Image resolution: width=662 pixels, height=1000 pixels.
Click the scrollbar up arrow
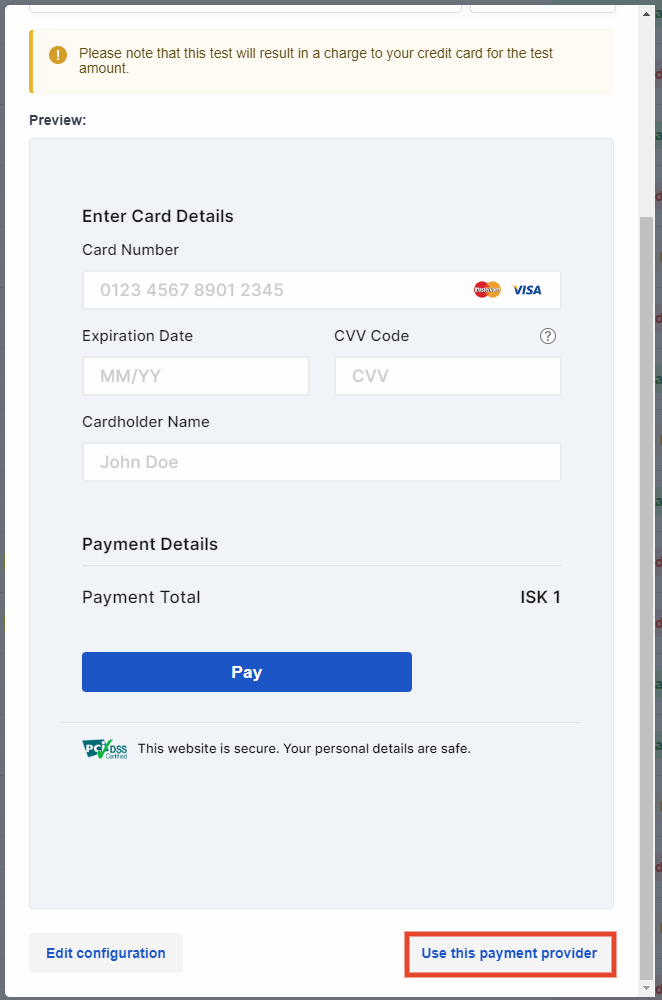[x=646, y=13]
